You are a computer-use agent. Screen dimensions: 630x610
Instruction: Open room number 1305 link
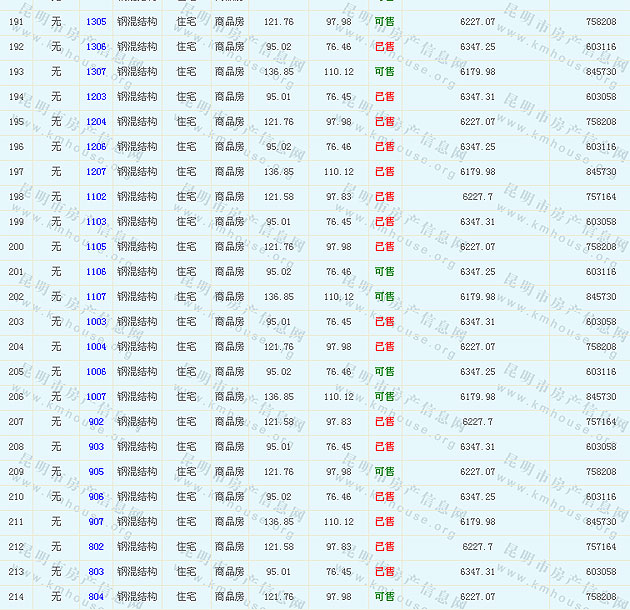[96, 22]
